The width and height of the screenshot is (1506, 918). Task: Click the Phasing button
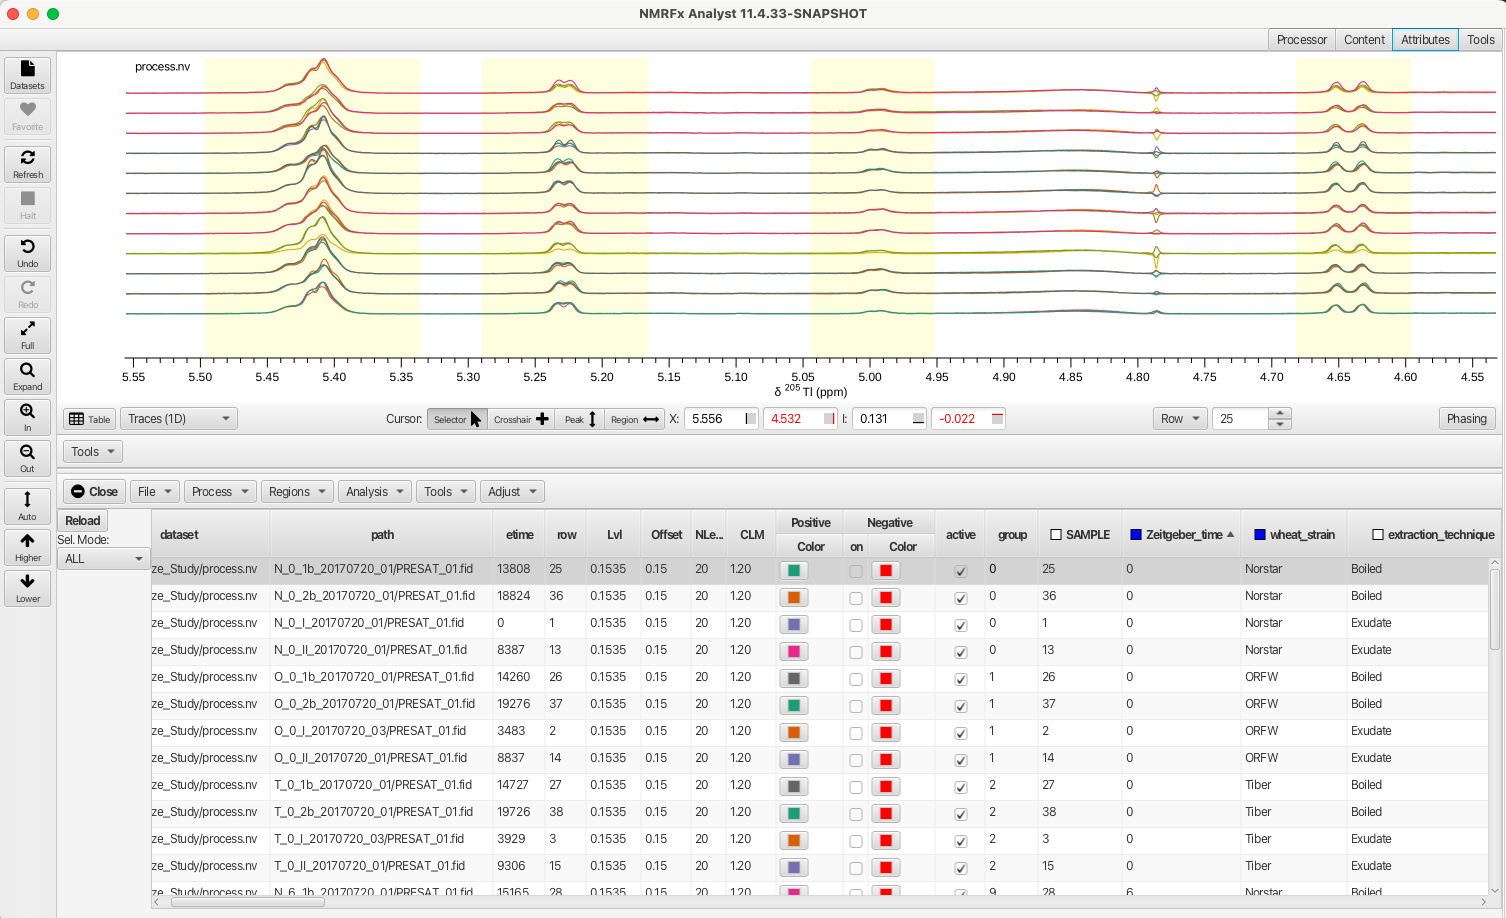click(x=1466, y=419)
